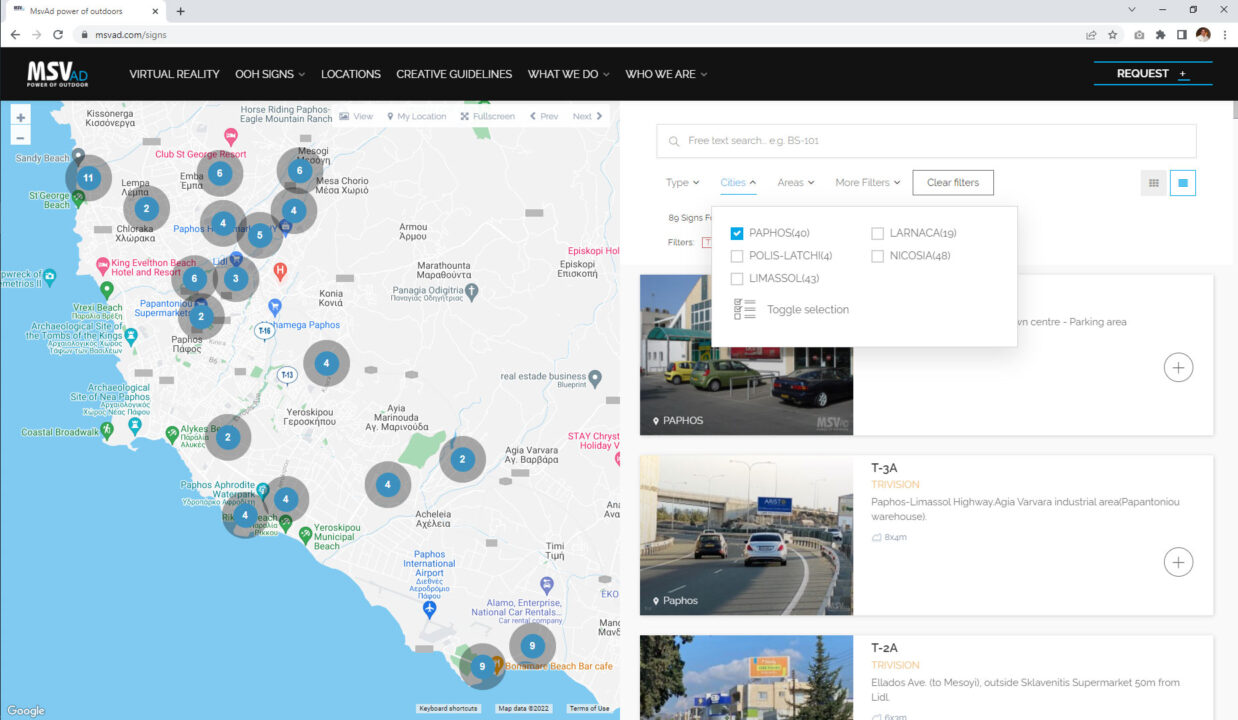Click Toggle selection for cities
This screenshot has height=720, width=1238.
(x=791, y=310)
